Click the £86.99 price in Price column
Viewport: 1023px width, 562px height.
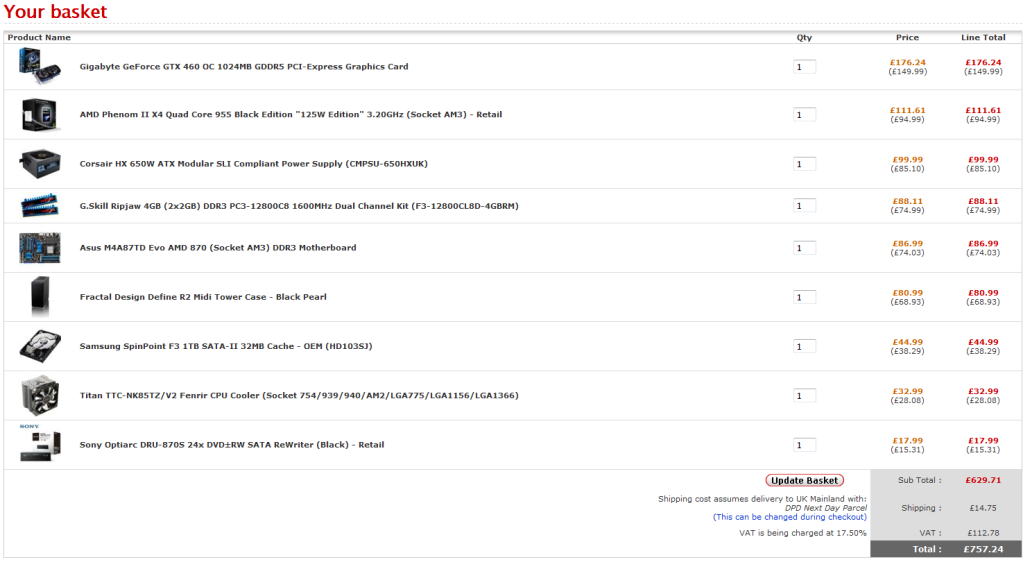pyautogui.click(x=908, y=243)
